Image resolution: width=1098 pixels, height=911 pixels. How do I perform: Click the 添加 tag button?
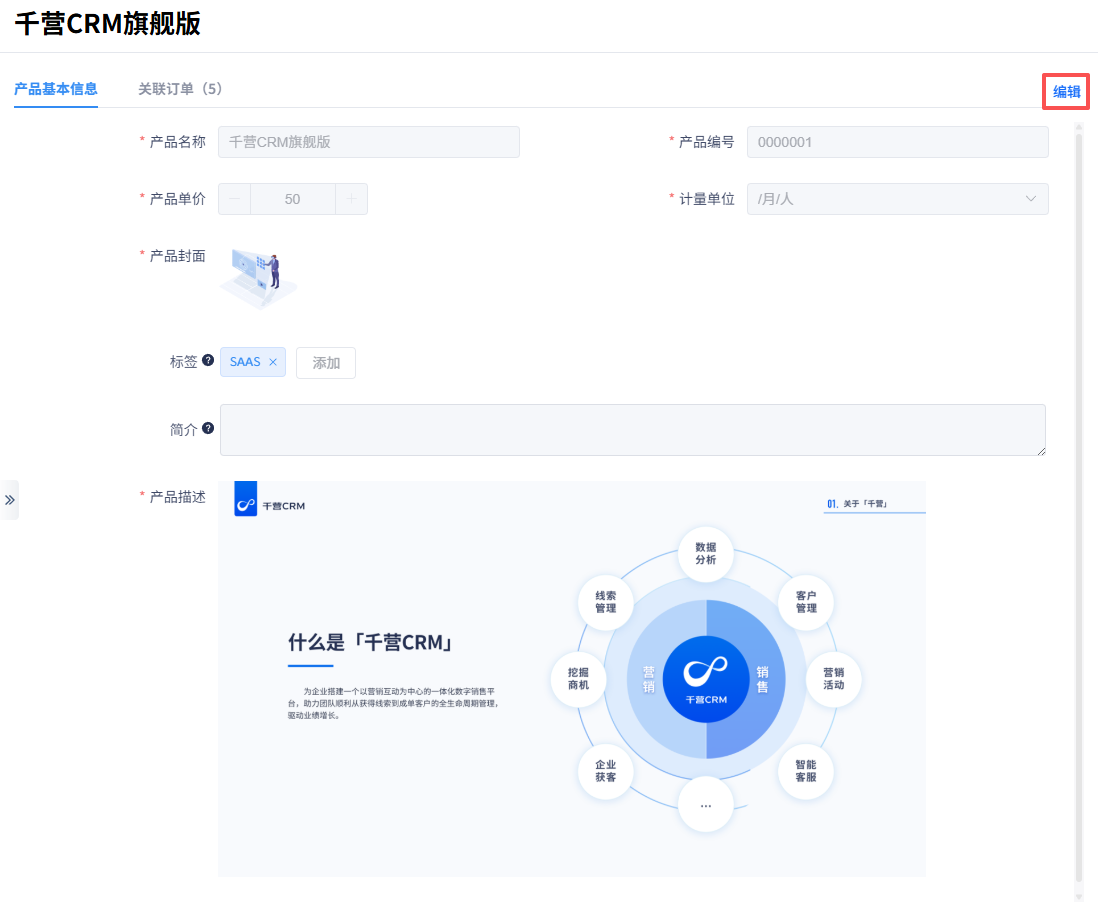click(326, 363)
